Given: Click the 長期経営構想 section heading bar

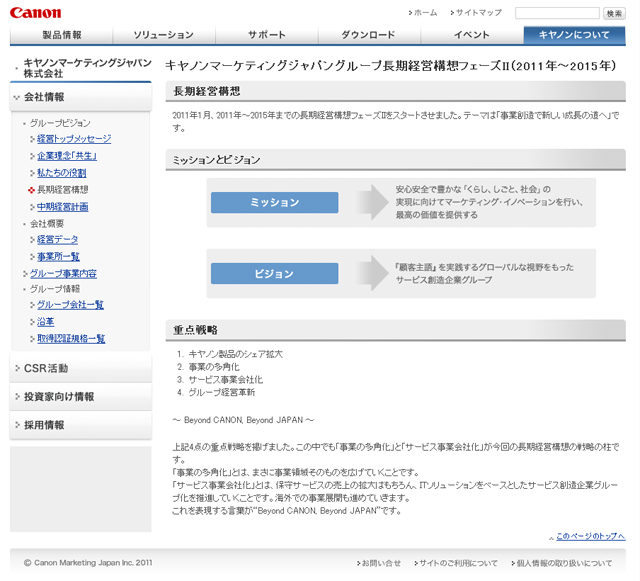Looking at the screenshot, I should click(x=396, y=91).
